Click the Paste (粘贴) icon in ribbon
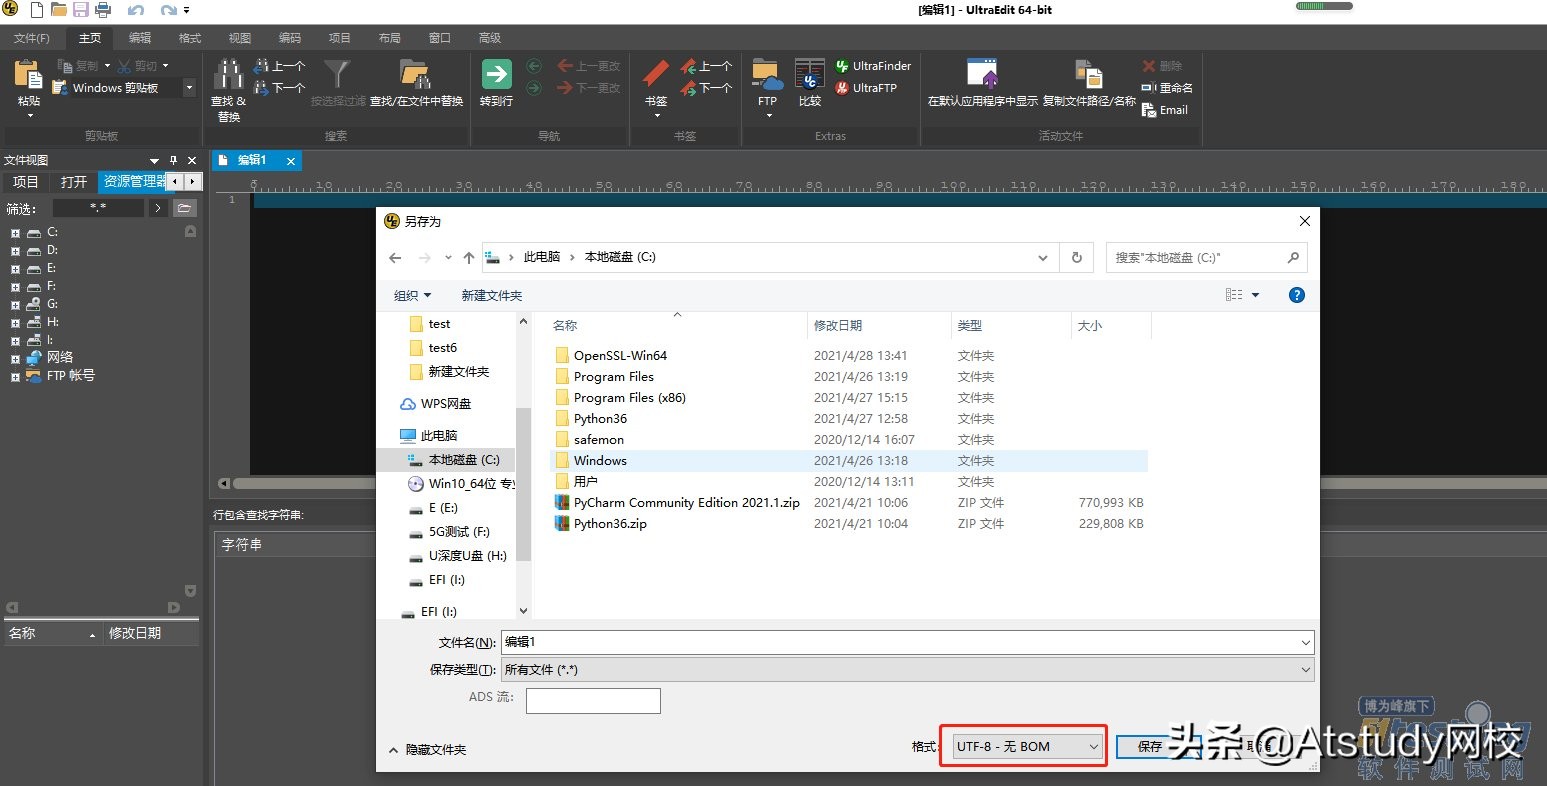The height and width of the screenshot is (786, 1547). [x=29, y=76]
